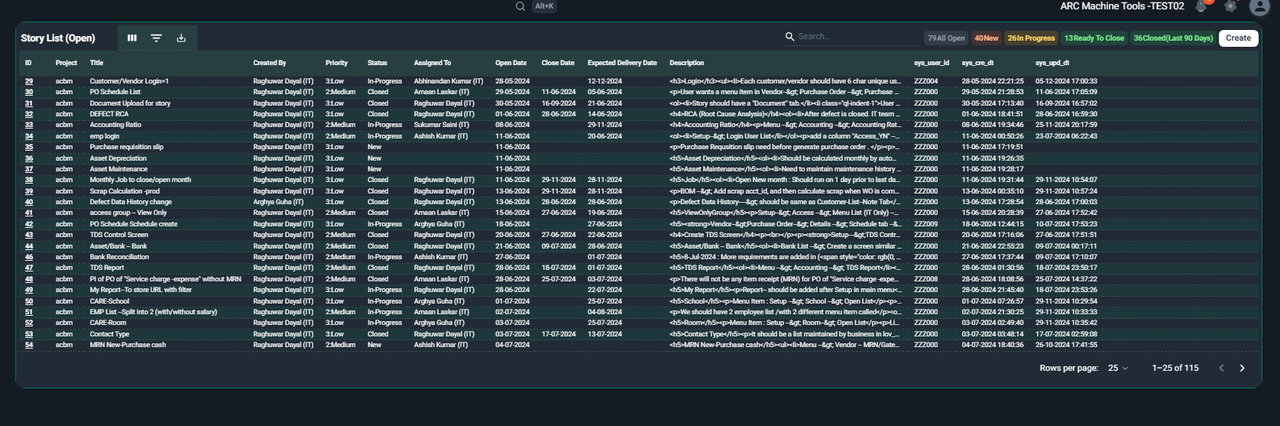Viewport: 1280px width, 426px height.
Task: Click assignee 'Abhinandan Kumar (IT)'
Action: coord(449,81)
